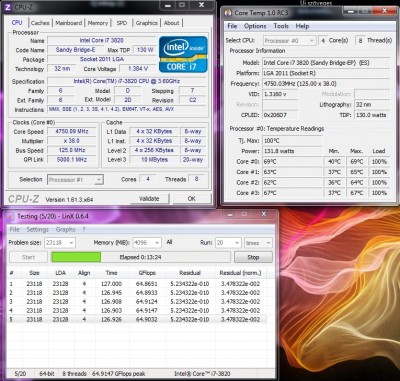Click the Specification field in CPU-Z

pyautogui.click(x=127, y=81)
